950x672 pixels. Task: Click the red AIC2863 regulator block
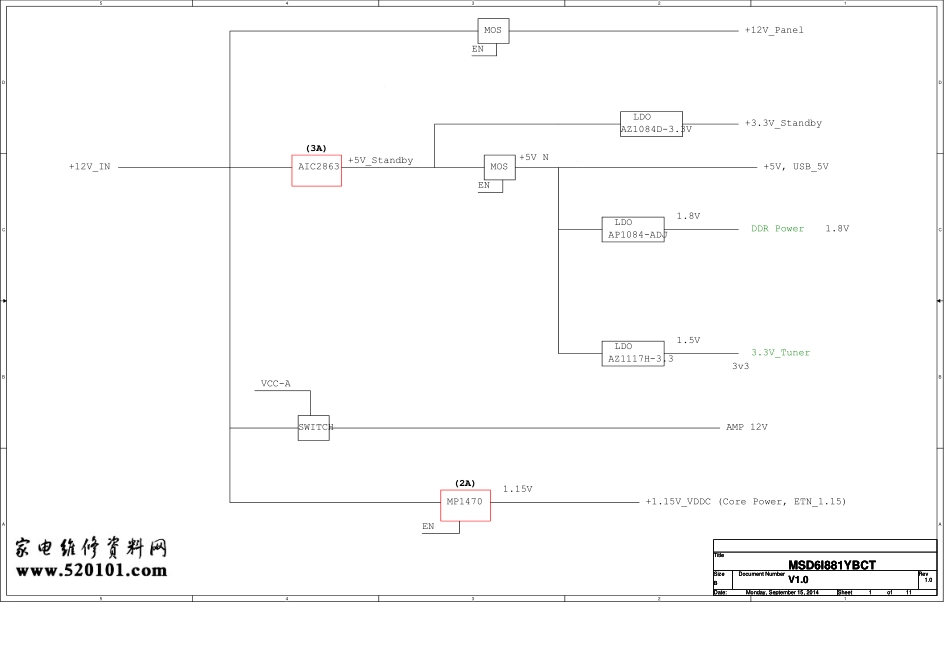(x=316, y=170)
